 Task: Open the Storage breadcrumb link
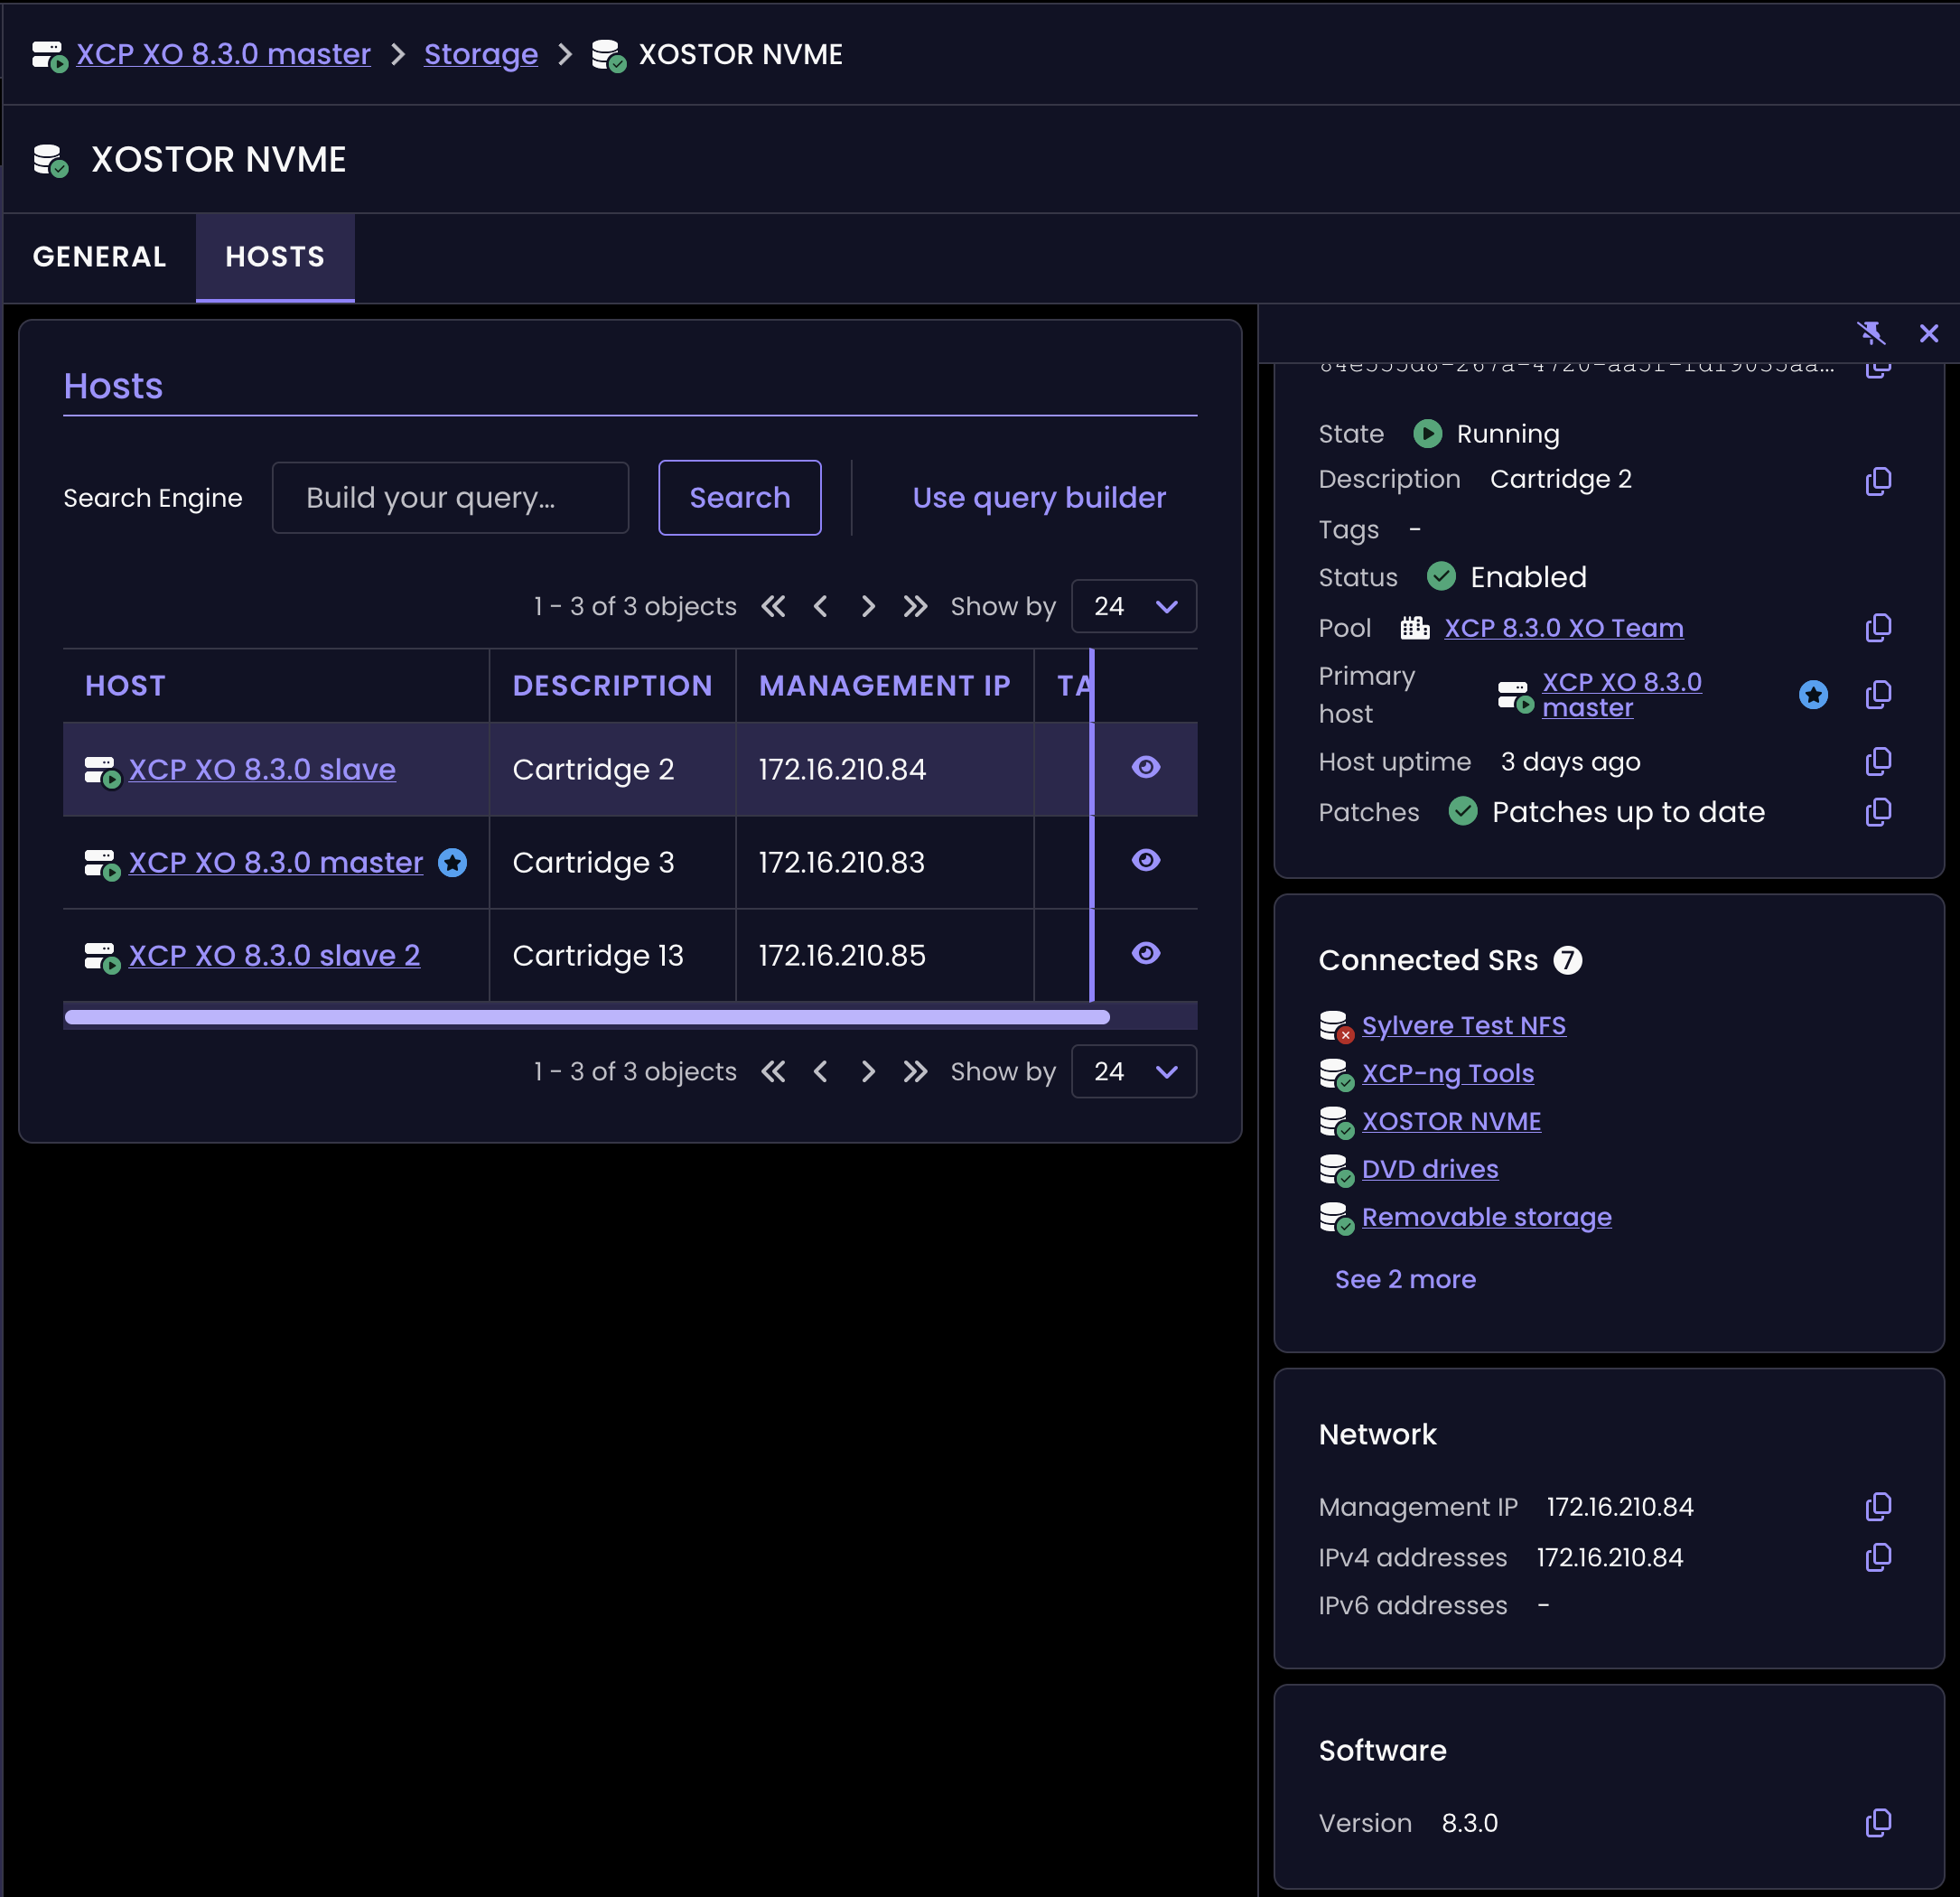click(x=481, y=54)
